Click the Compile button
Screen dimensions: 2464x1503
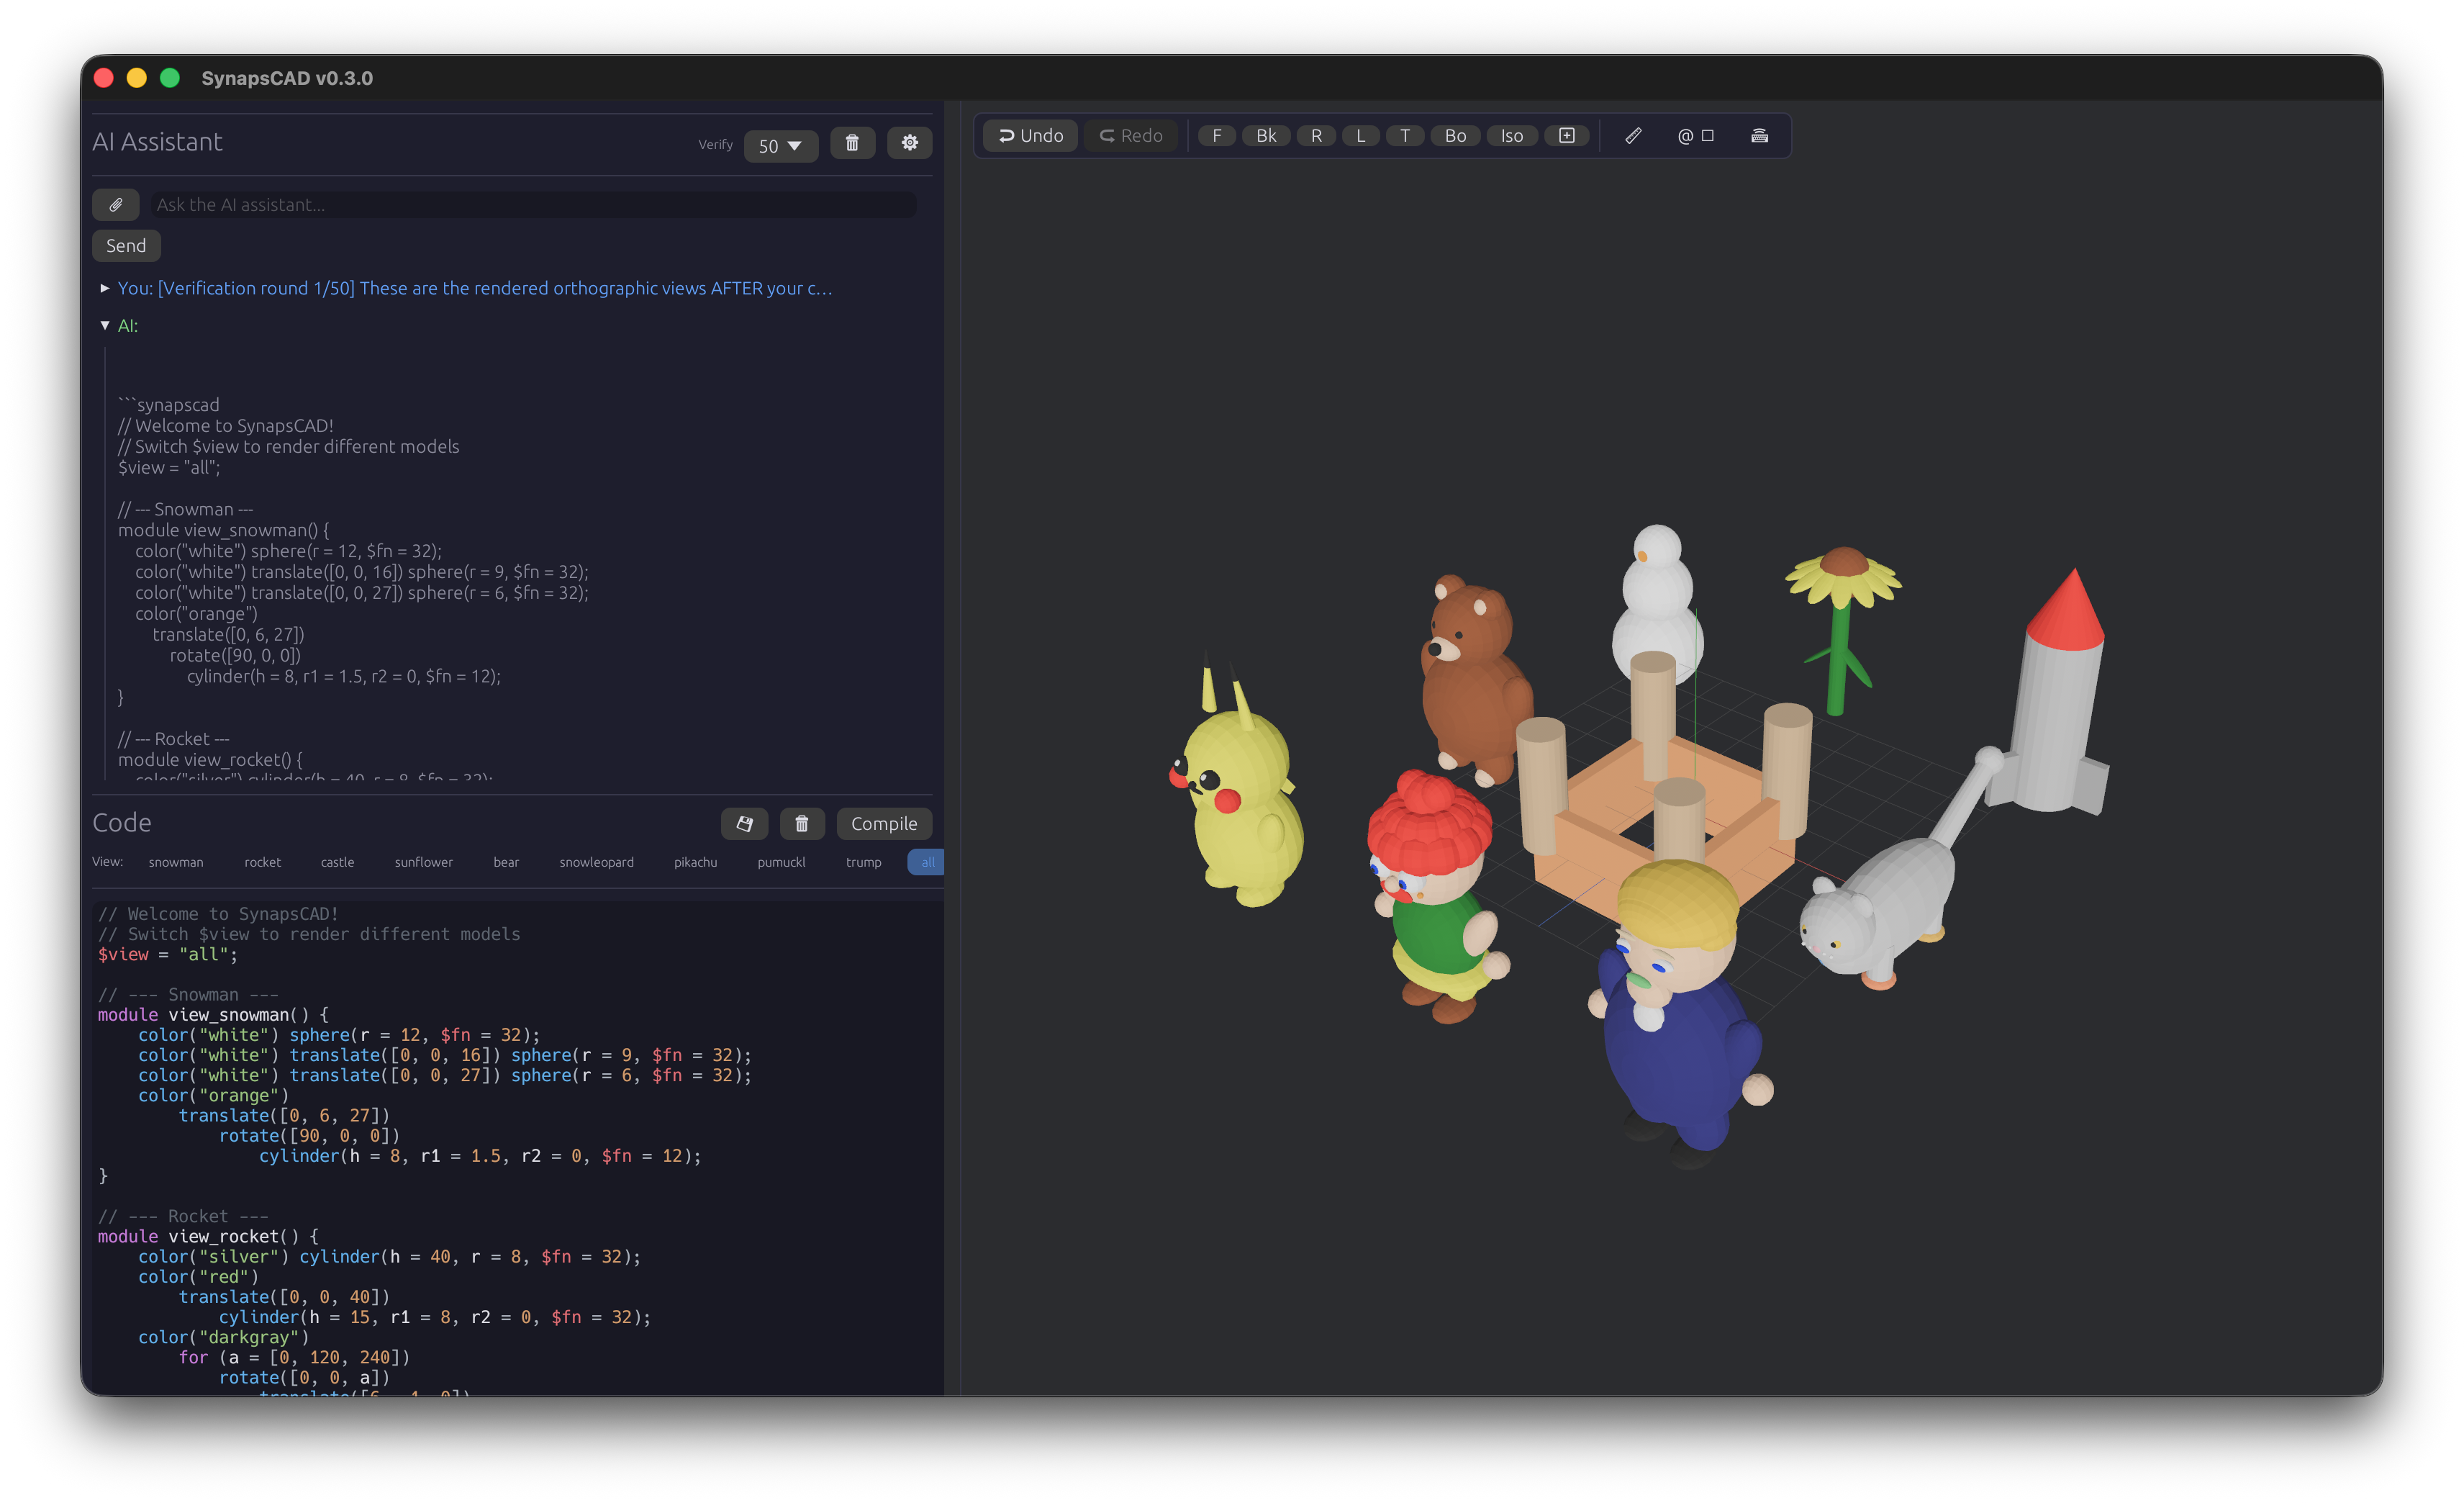point(884,824)
